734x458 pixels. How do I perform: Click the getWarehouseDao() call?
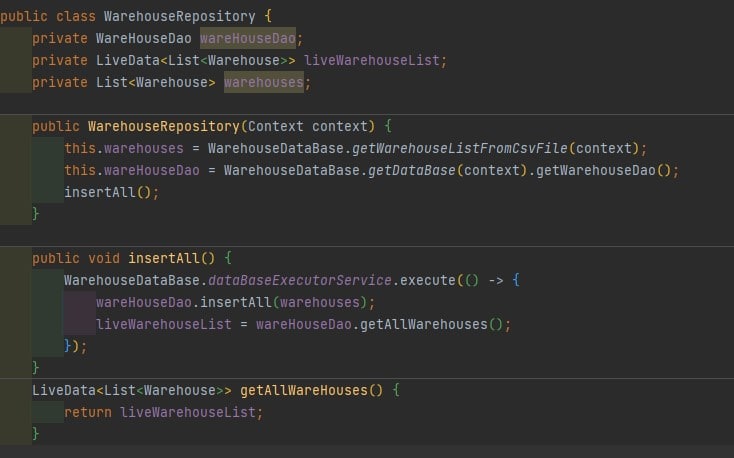click(x=604, y=170)
